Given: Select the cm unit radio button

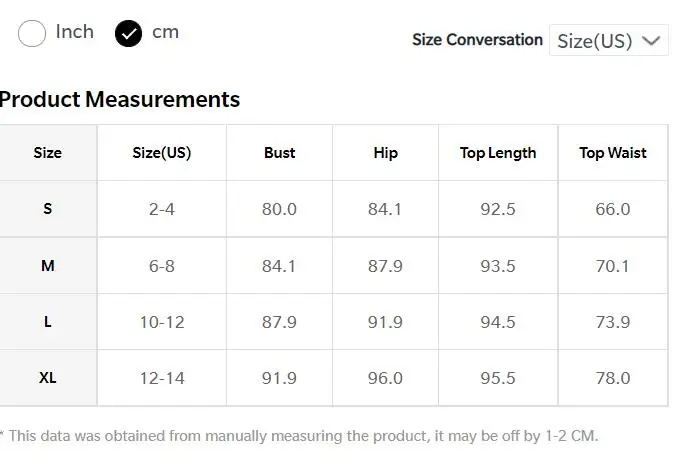Looking at the screenshot, I should (129, 33).
